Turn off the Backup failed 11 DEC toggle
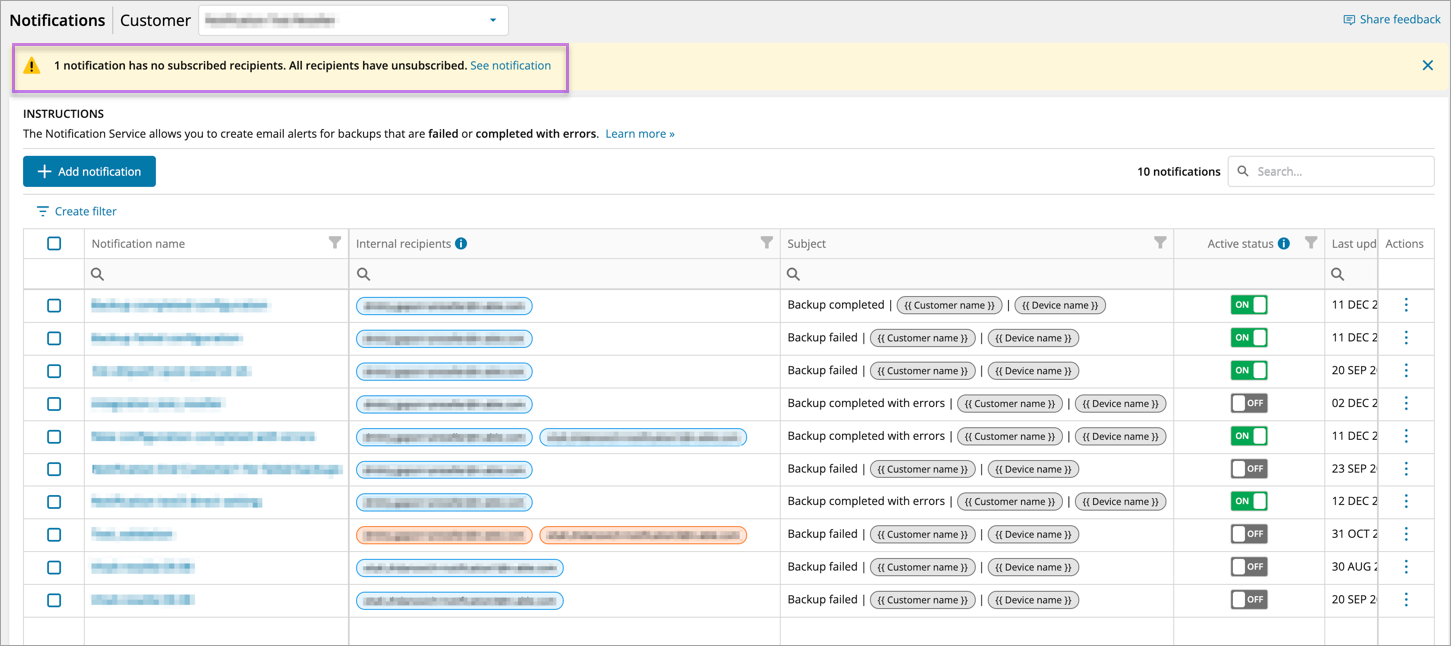Image resolution: width=1451 pixels, height=646 pixels. point(1249,338)
